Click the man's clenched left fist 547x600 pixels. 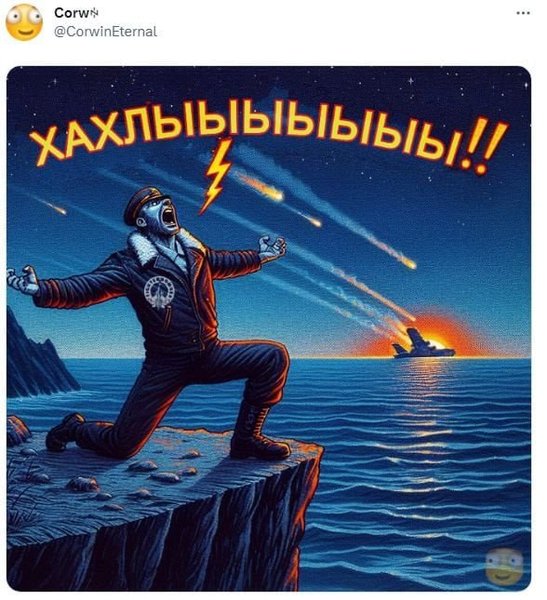(273, 245)
